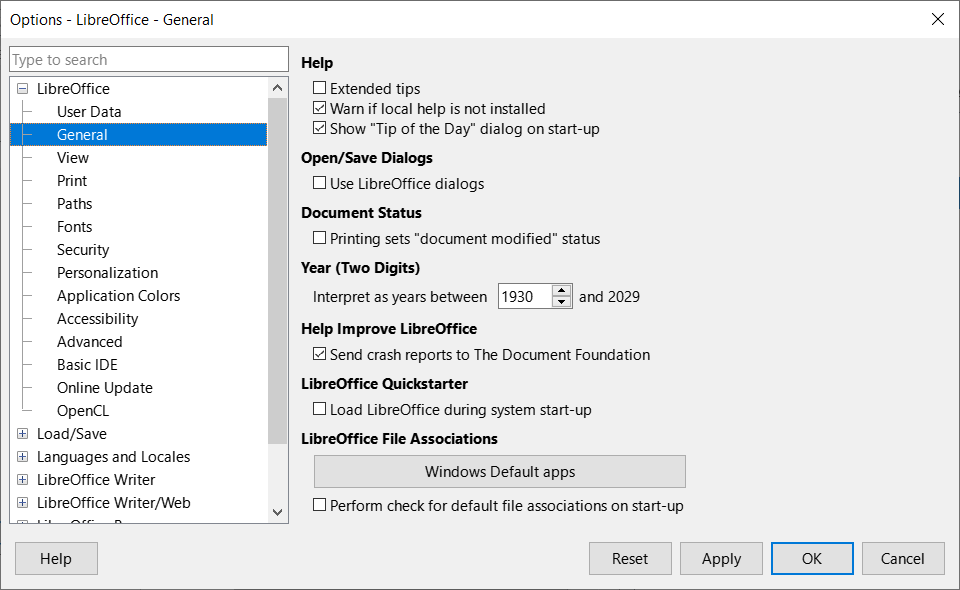Enable the Extended tips checkbox
Viewport: 960px width, 590px height.
point(320,88)
